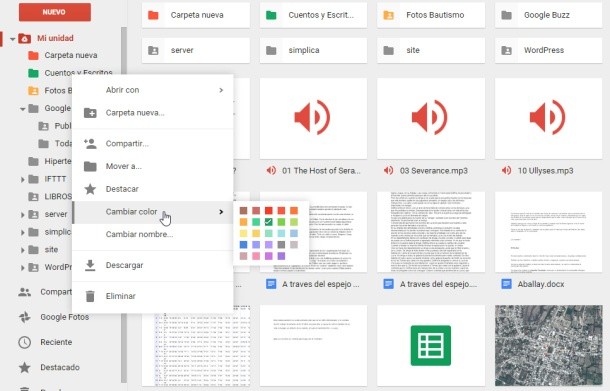
Task: Select red Carpeta nueva folder in sidebar
Action: pos(33,55)
